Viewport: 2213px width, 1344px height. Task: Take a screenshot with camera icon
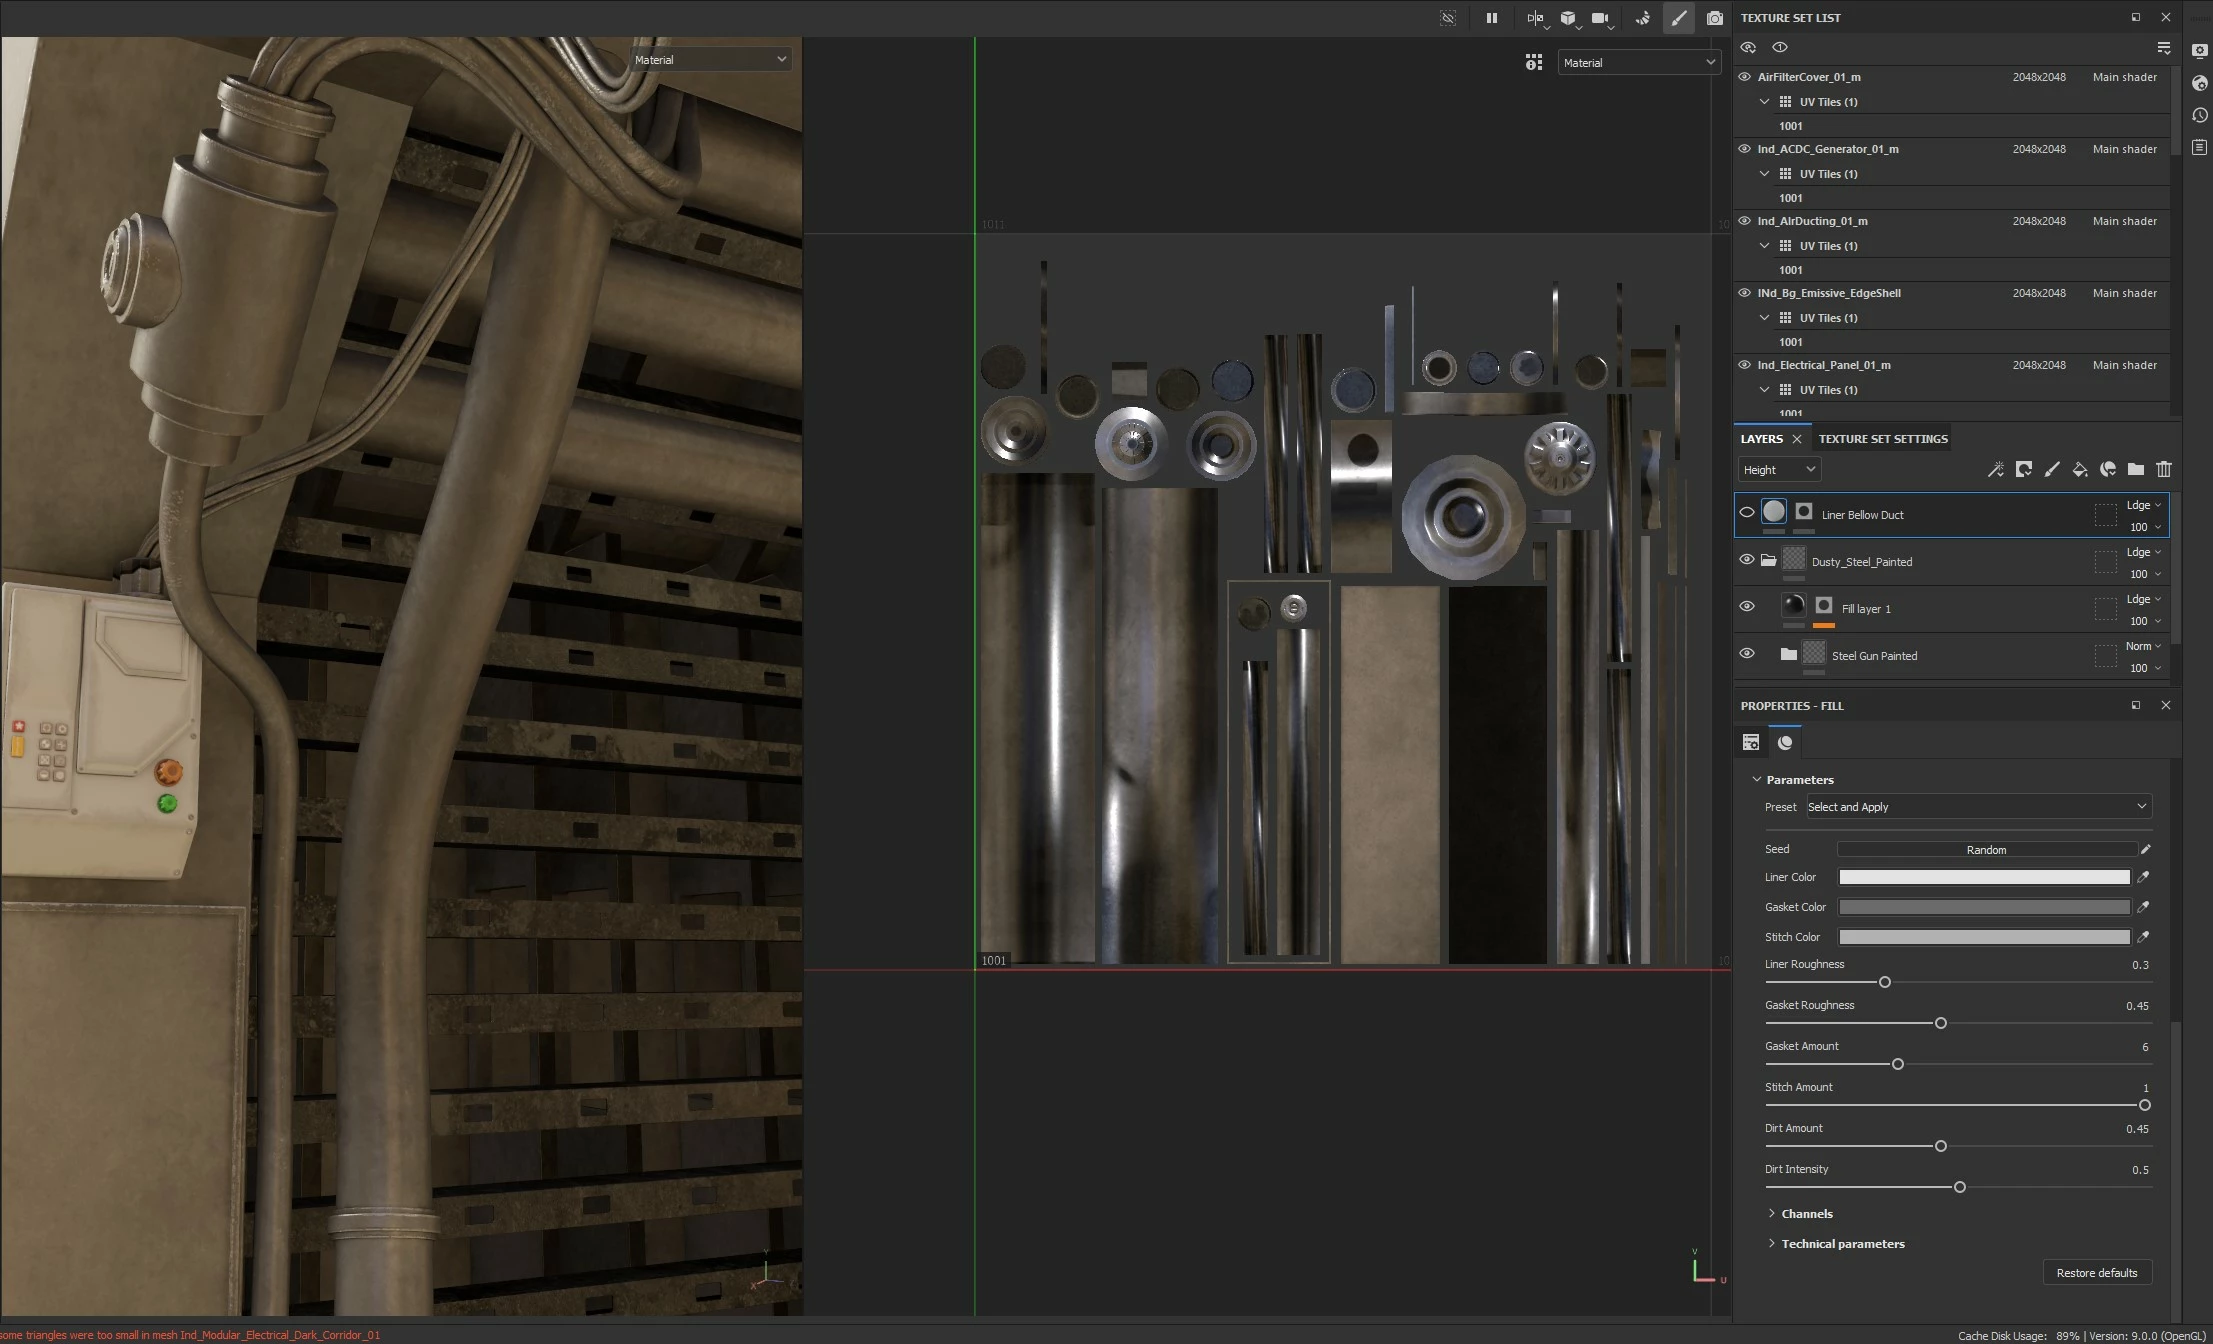pos(1714,18)
